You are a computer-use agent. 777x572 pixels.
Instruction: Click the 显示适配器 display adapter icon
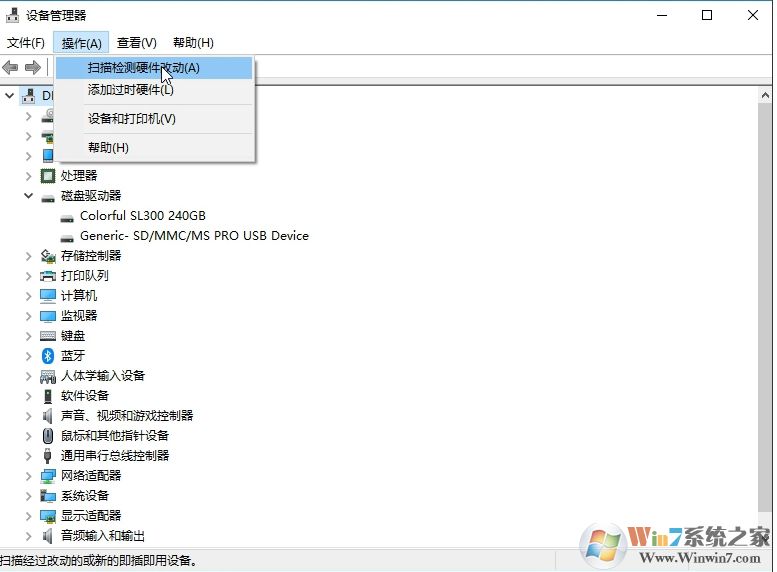point(48,516)
